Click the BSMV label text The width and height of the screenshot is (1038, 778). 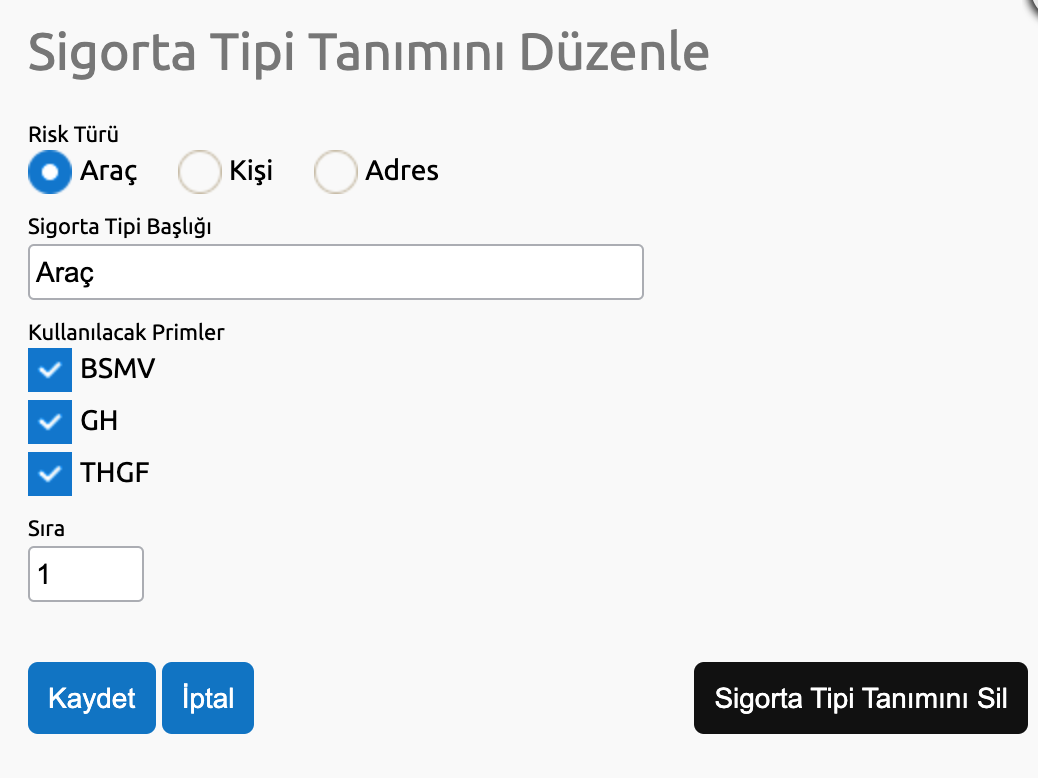118,370
